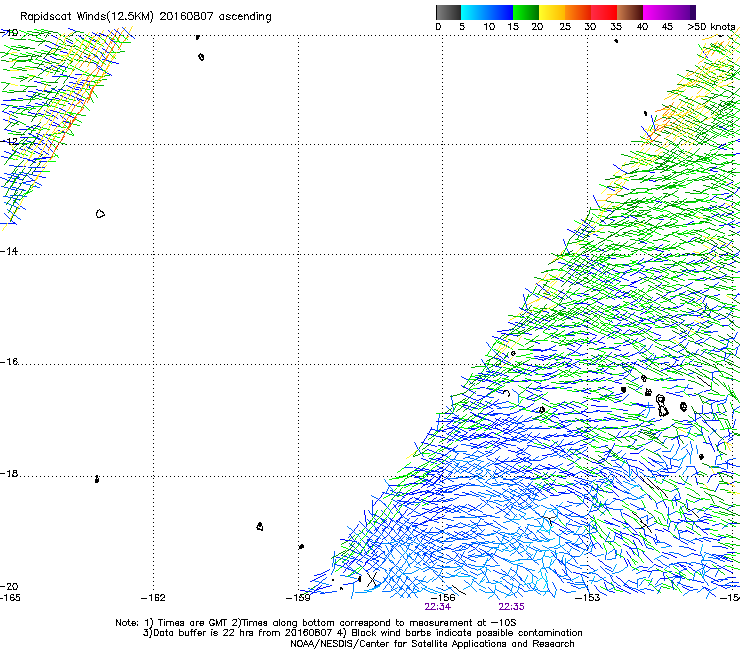This screenshot has height=650, width=740.
Task: Click the "-14" latitude label
Action: point(9,251)
